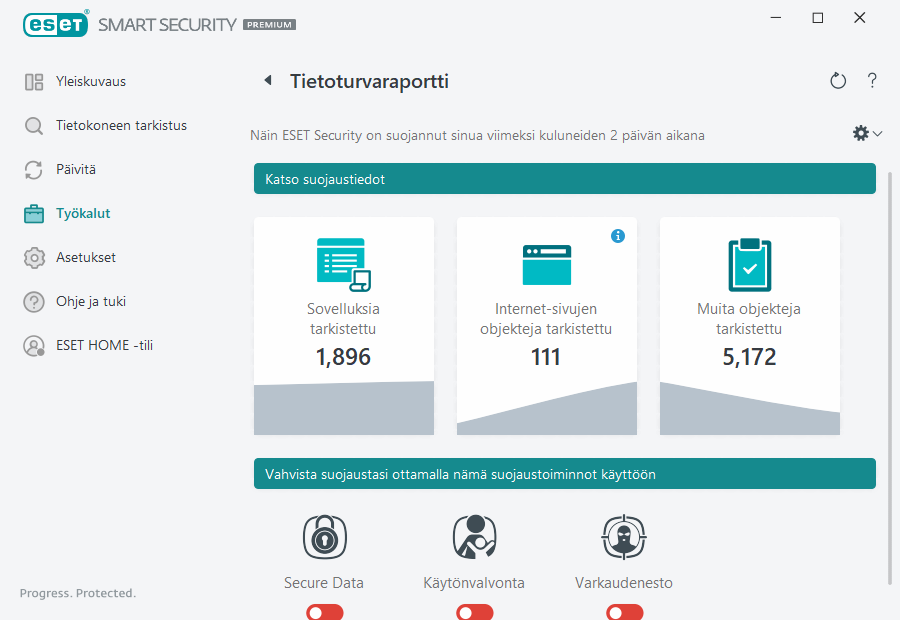The width and height of the screenshot is (900, 620).
Task: Open the Päivitä update section
Action: 77,169
